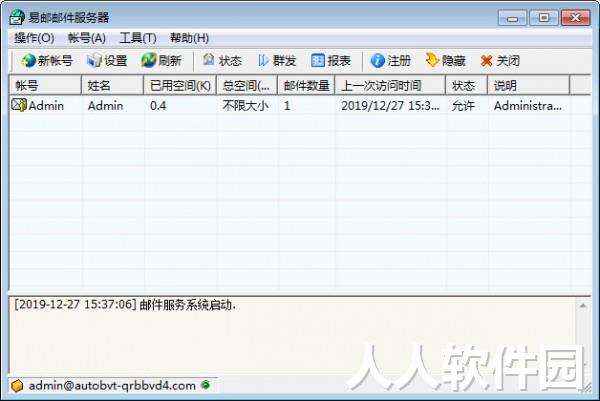
Task: Select the 0.4 used space value
Action: tap(158, 106)
